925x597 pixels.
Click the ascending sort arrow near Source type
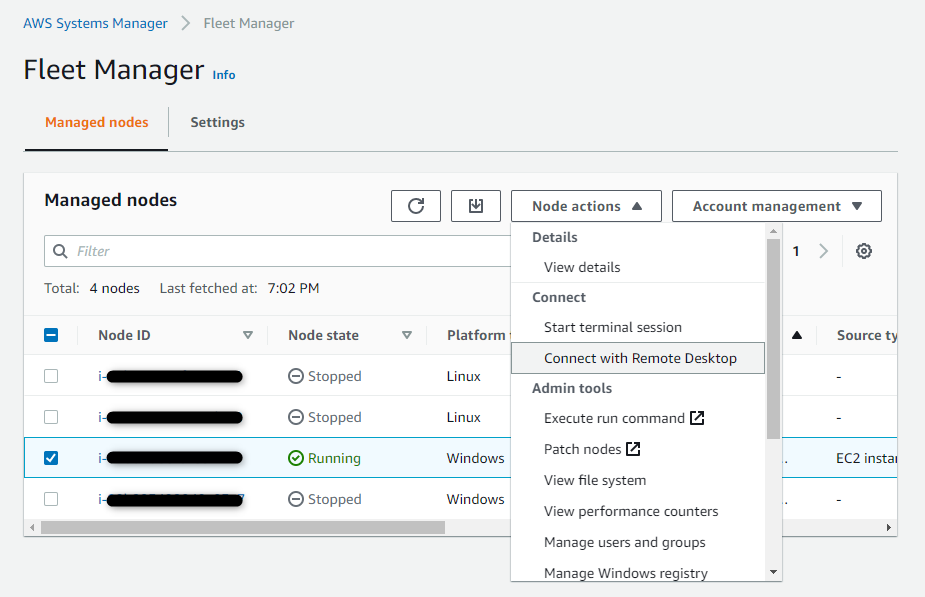(797, 335)
